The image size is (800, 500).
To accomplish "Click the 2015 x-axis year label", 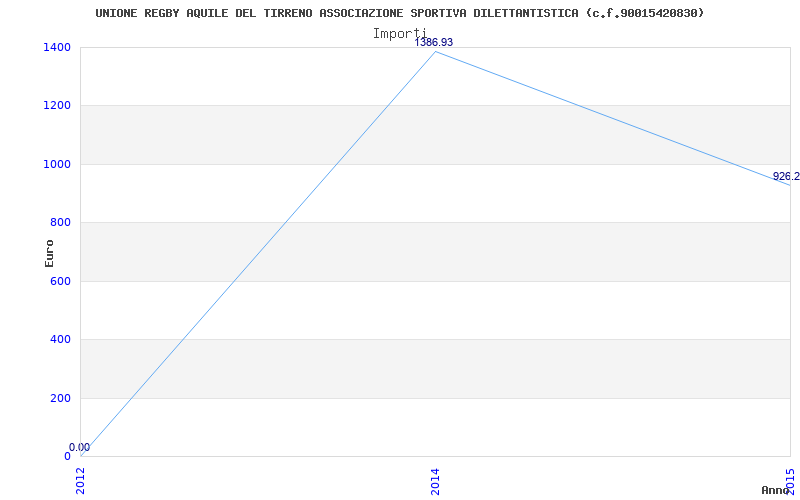I will 790,481.
